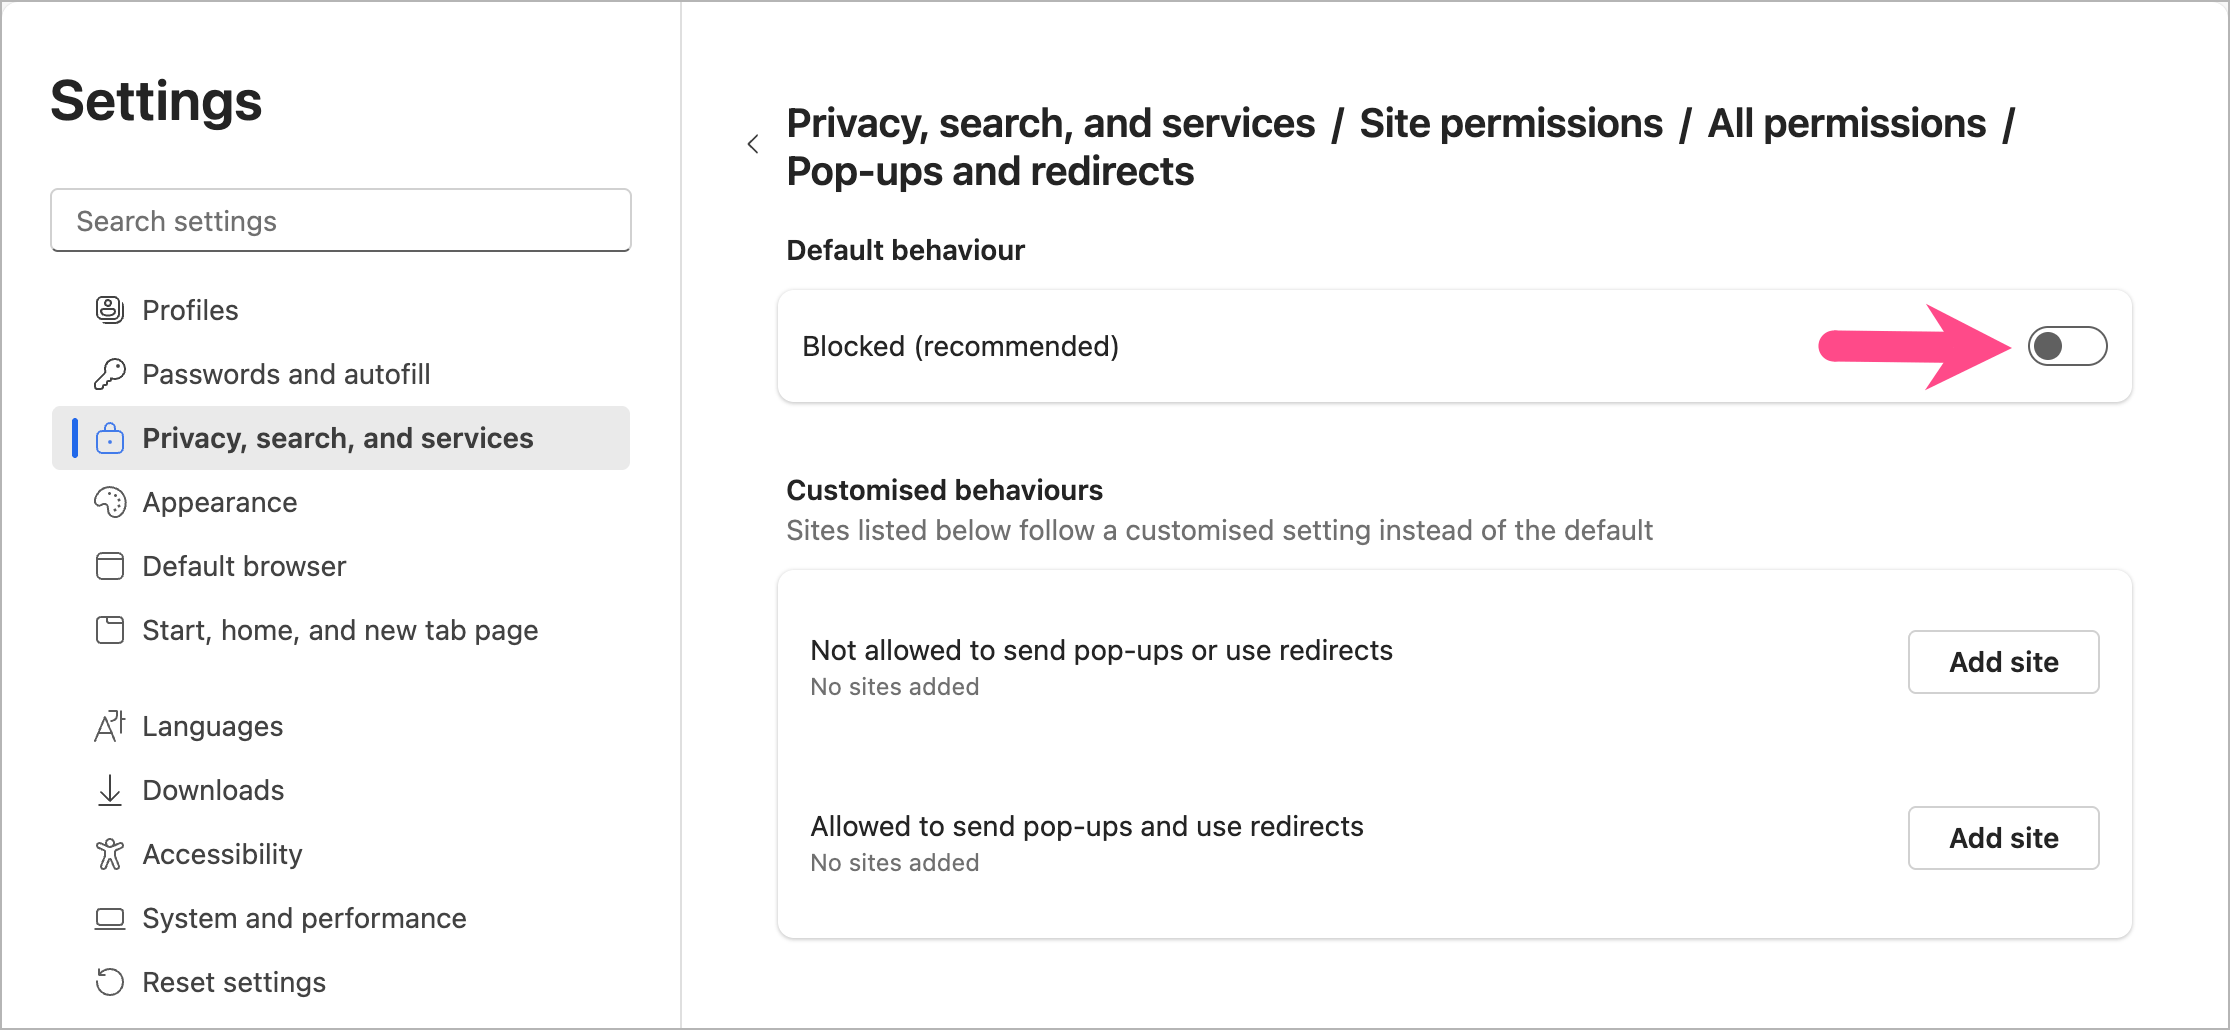Open Reset settings section

click(234, 982)
